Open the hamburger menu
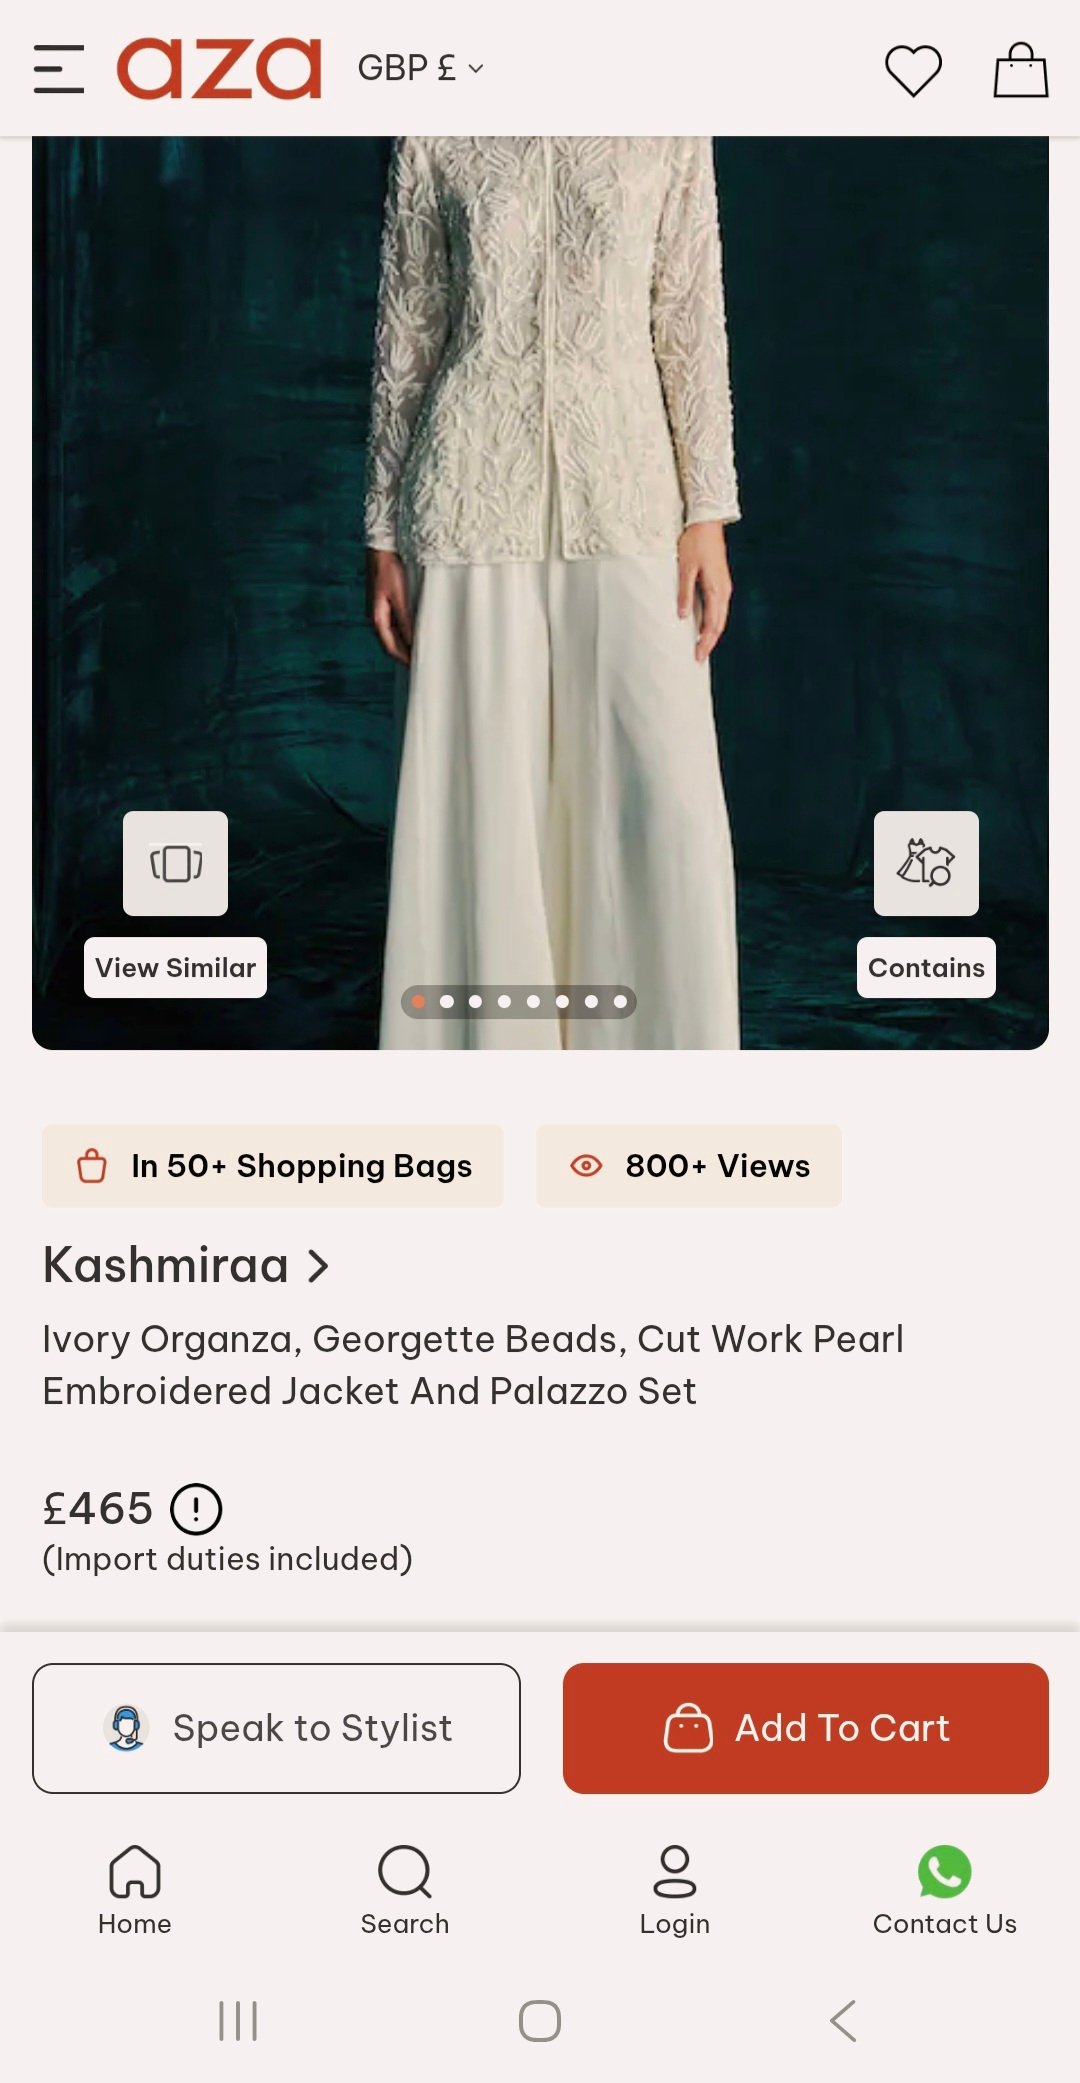This screenshot has height=2083, width=1080. [58, 69]
